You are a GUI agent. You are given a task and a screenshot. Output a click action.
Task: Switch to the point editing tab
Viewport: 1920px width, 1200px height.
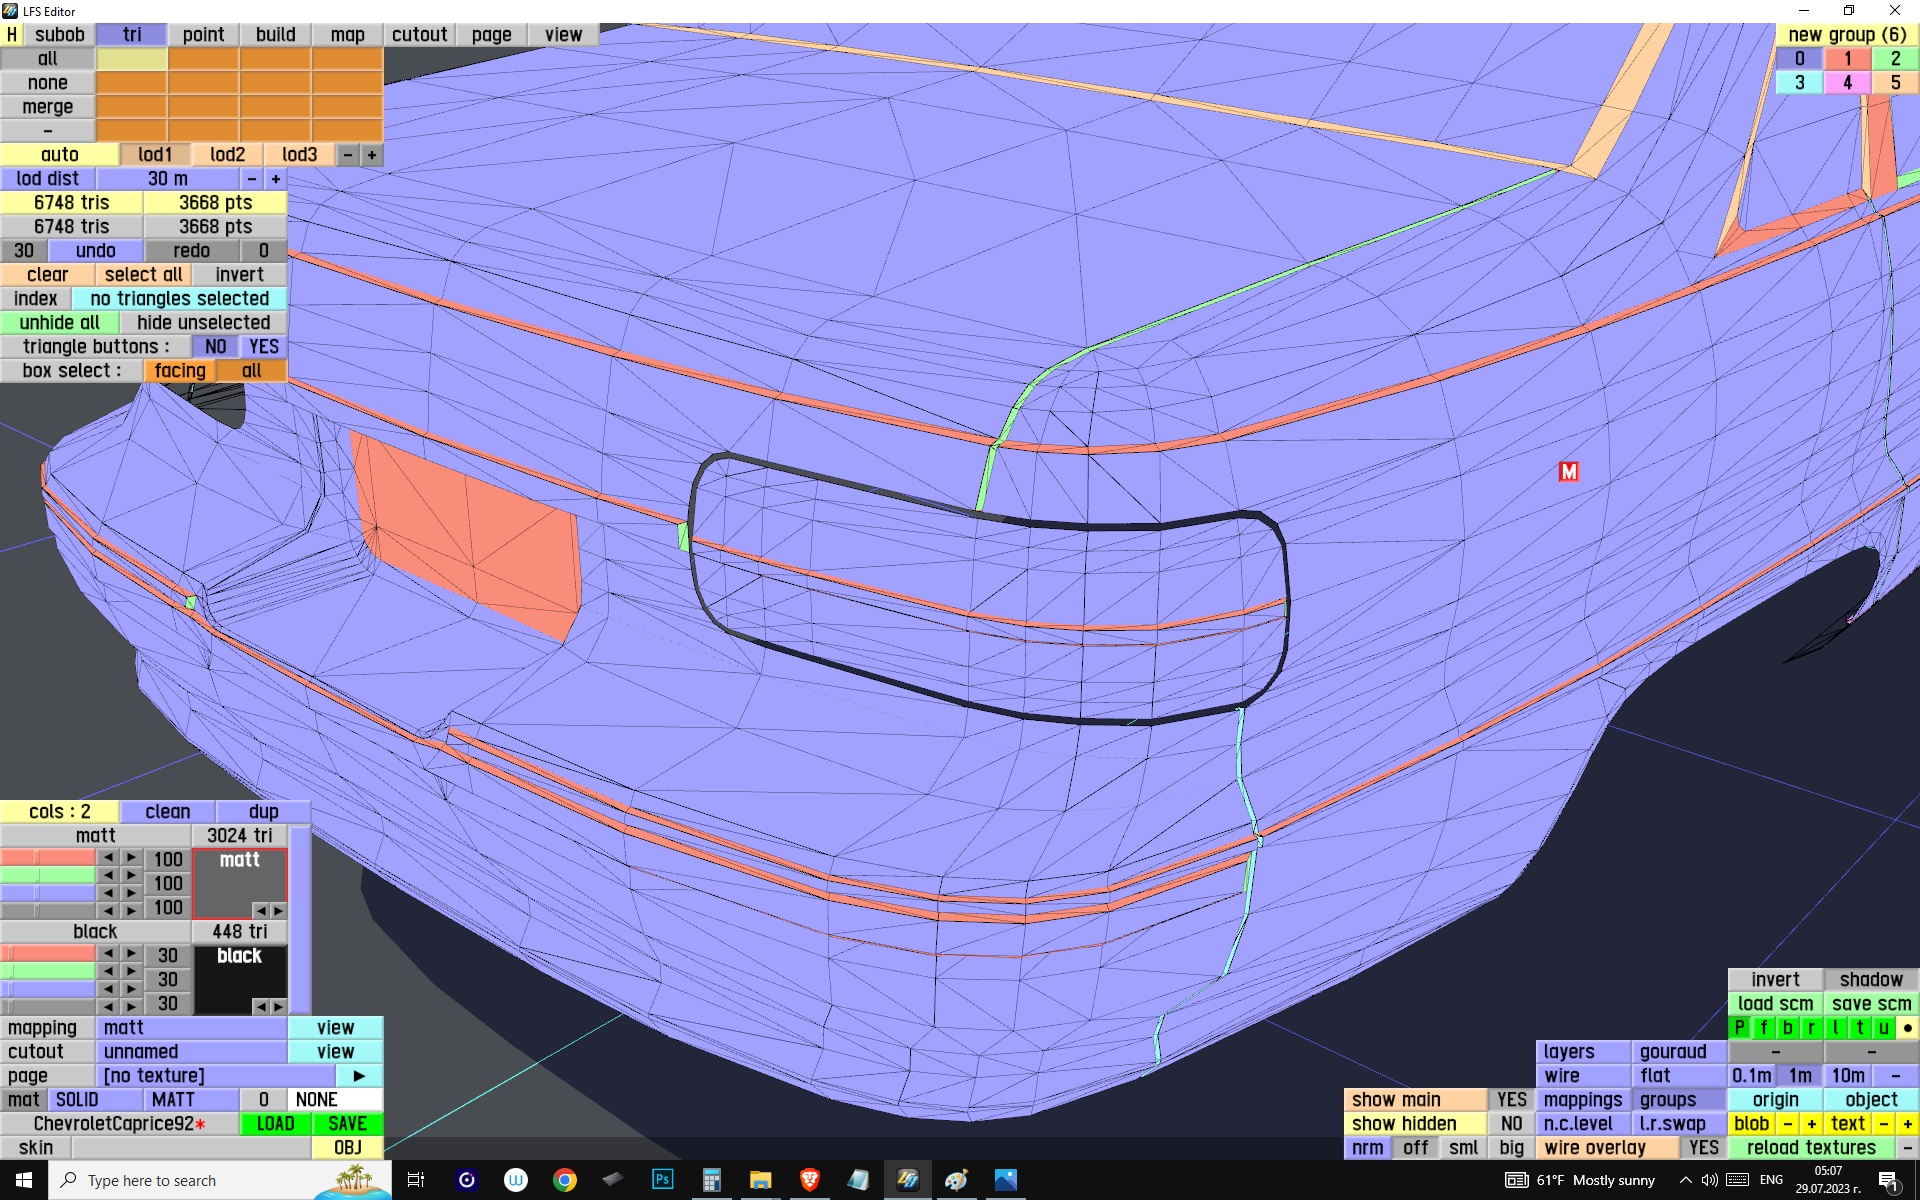pyautogui.click(x=203, y=35)
